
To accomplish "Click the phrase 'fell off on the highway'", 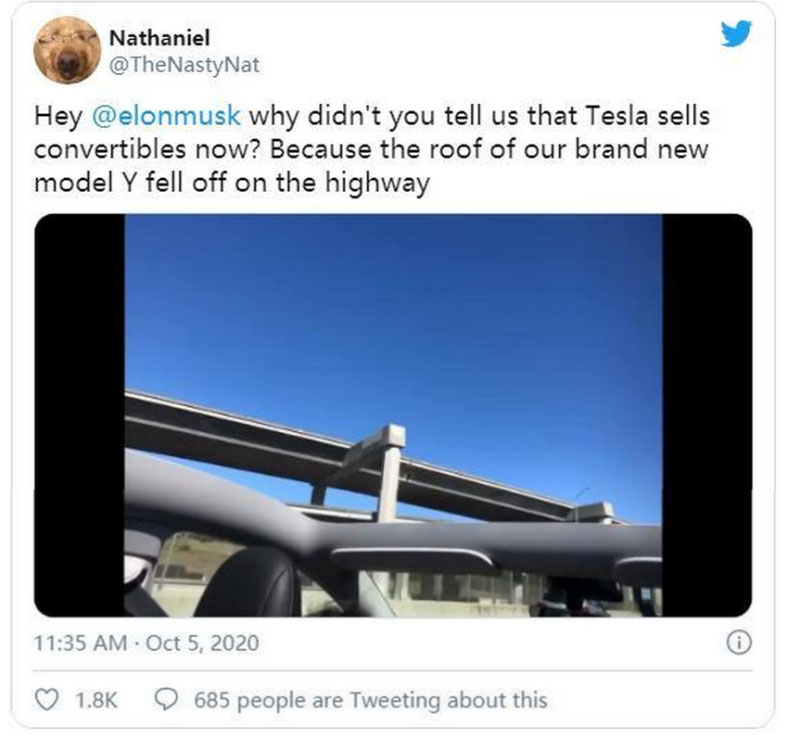I will (288, 183).
